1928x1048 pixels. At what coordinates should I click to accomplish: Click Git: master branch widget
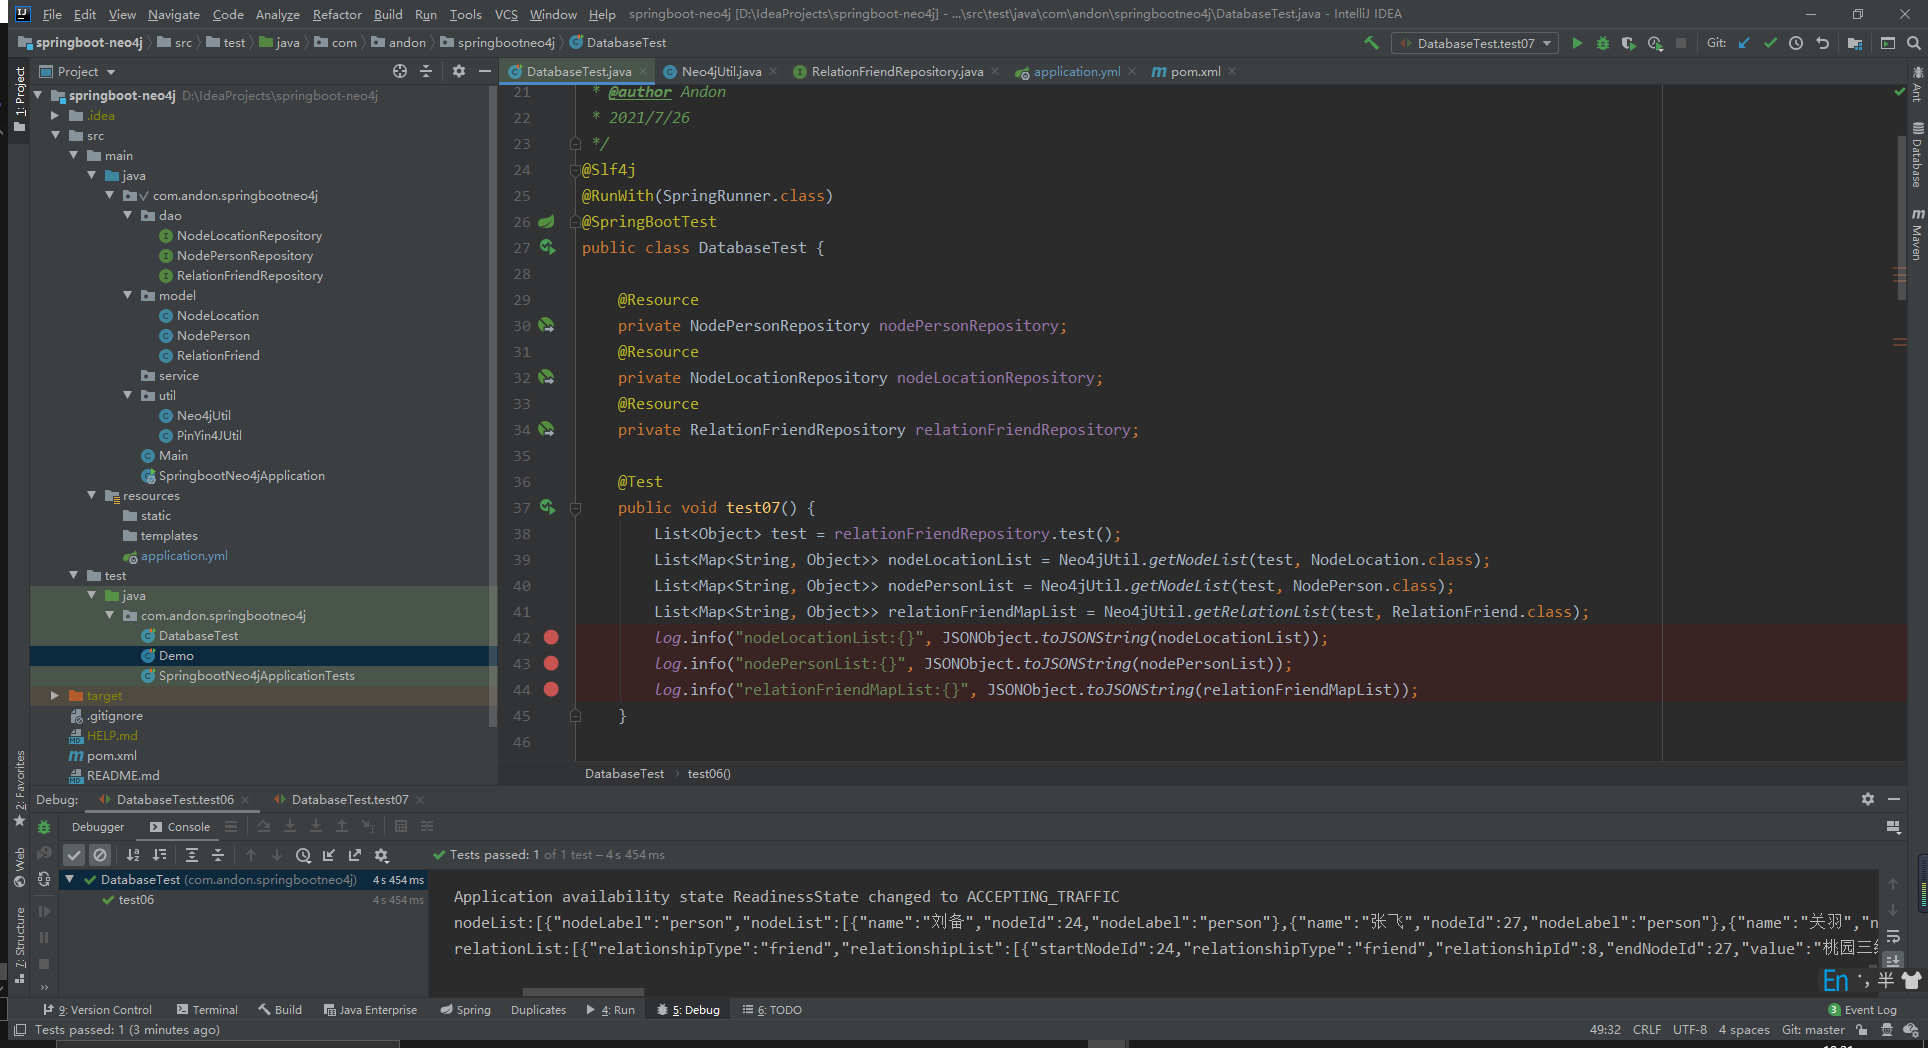pyautogui.click(x=1813, y=1030)
